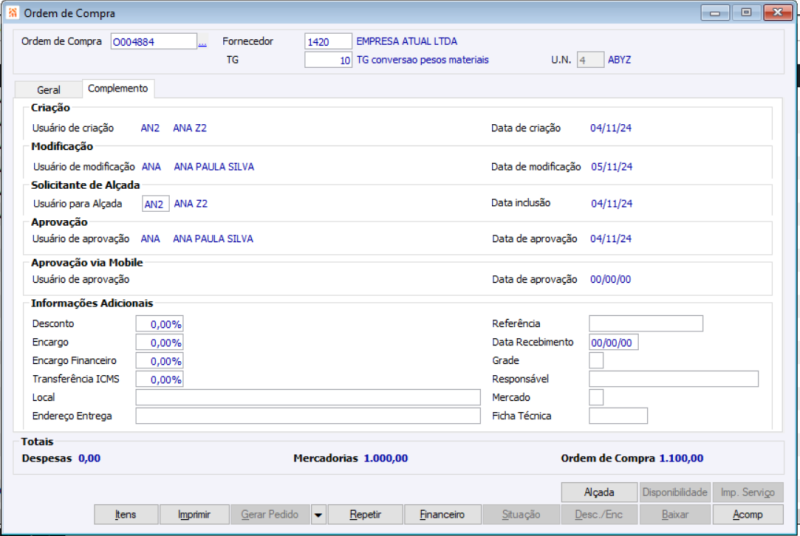Click the TG conversao pesos materiais text

click(422, 60)
